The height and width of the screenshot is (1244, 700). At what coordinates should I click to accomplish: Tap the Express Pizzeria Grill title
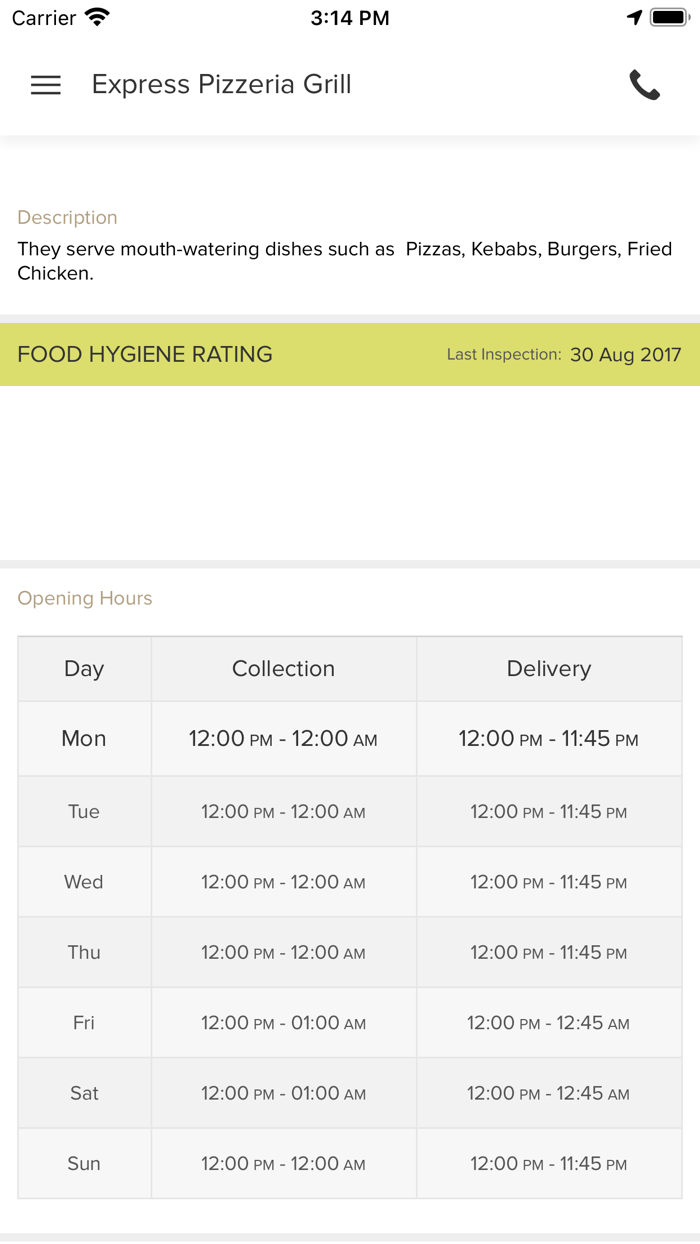(221, 85)
